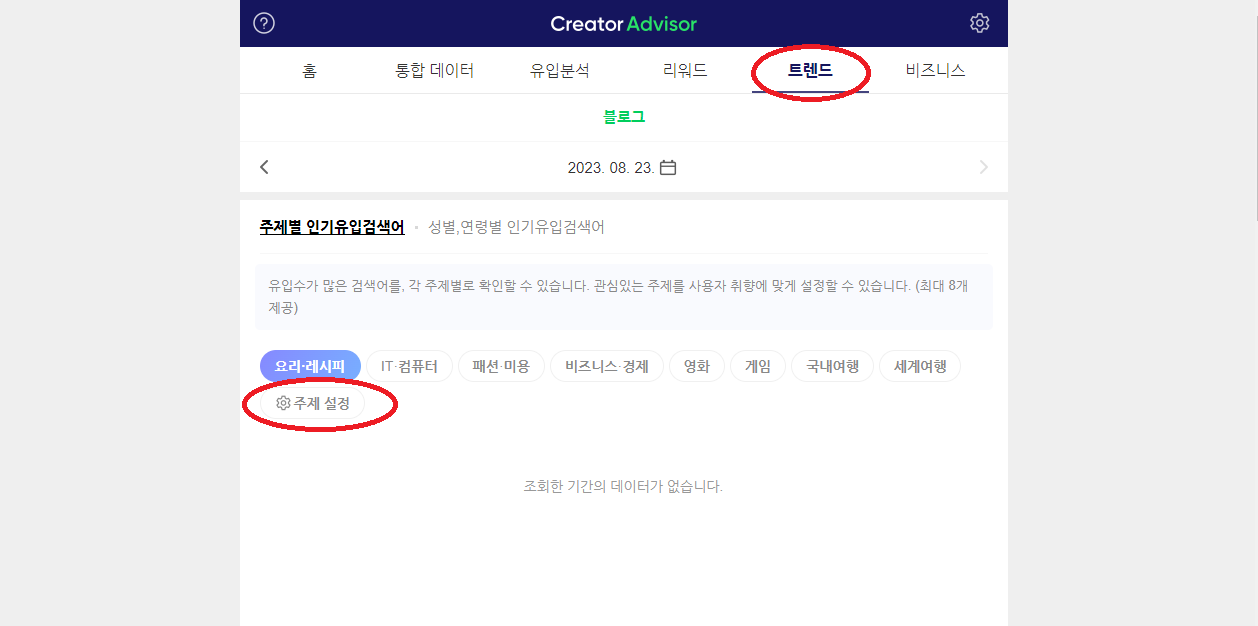
Task: Switch to the 리워드 tab
Action: (x=685, y=71)
